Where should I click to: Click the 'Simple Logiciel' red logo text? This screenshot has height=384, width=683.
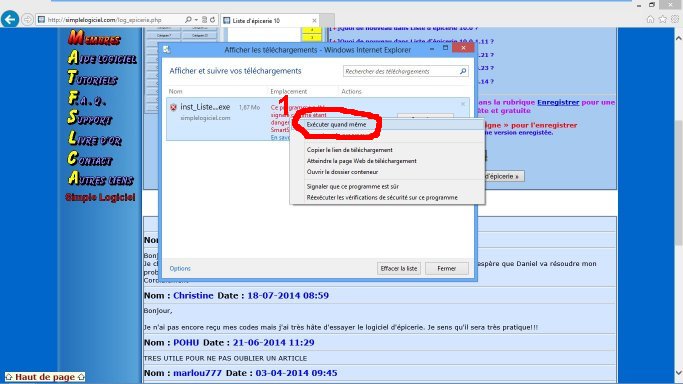tap(100, 197)
